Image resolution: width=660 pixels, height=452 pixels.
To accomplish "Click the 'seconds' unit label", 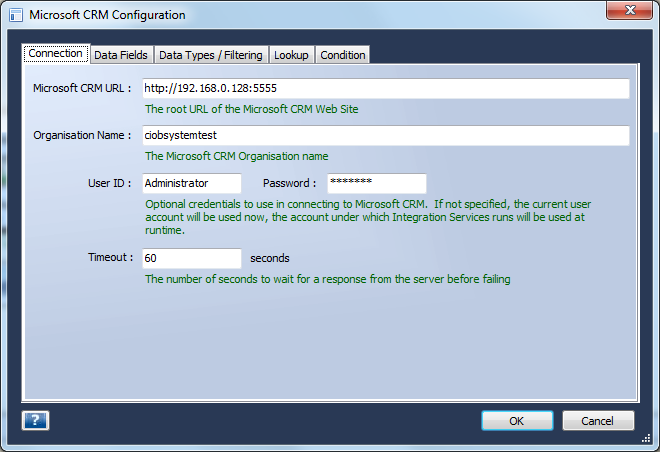I will pyautogui.click(x=270, y=258).
